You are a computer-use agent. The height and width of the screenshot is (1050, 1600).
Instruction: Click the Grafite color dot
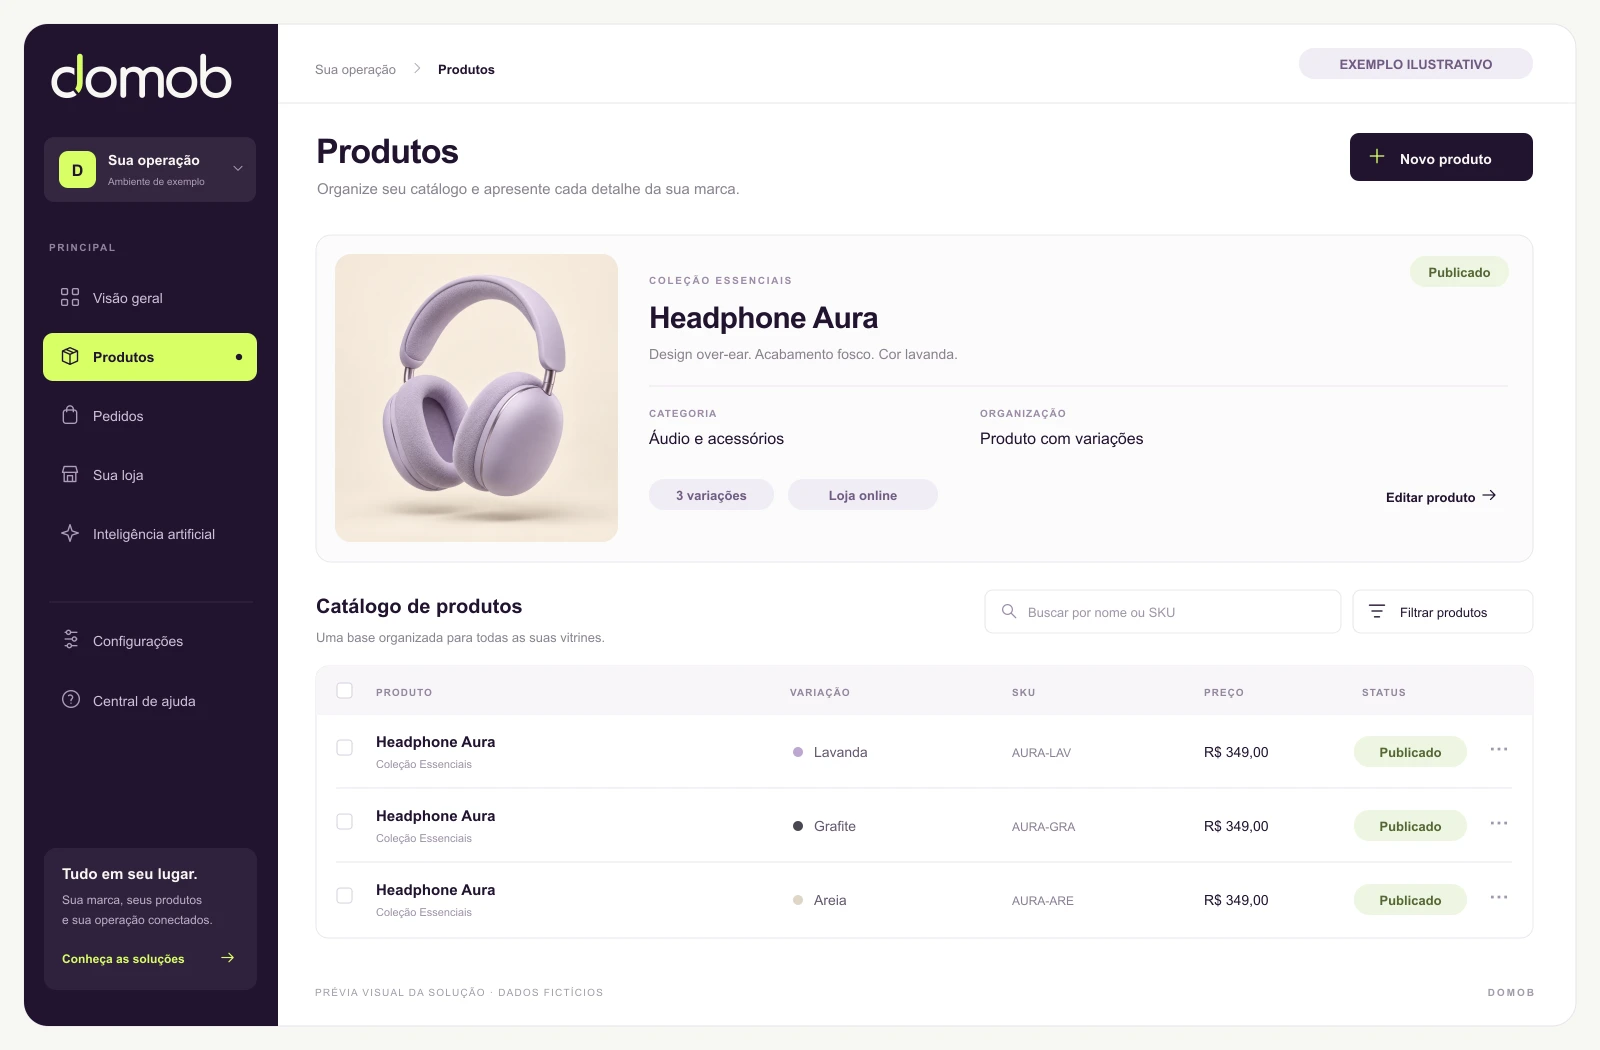coord(798,826)
